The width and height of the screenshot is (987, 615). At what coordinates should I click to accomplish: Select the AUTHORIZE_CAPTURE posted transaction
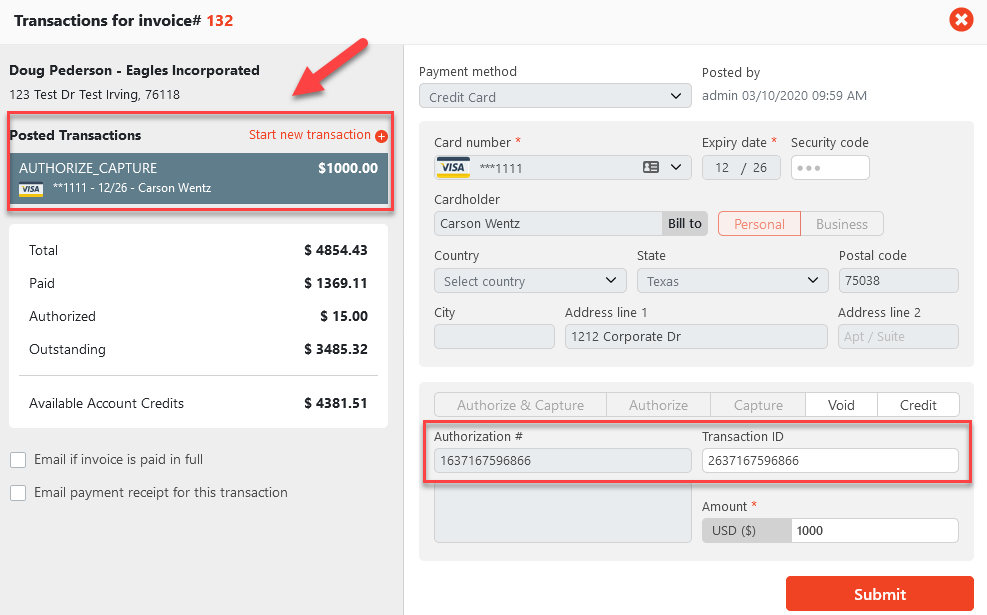tap(198, 178)
